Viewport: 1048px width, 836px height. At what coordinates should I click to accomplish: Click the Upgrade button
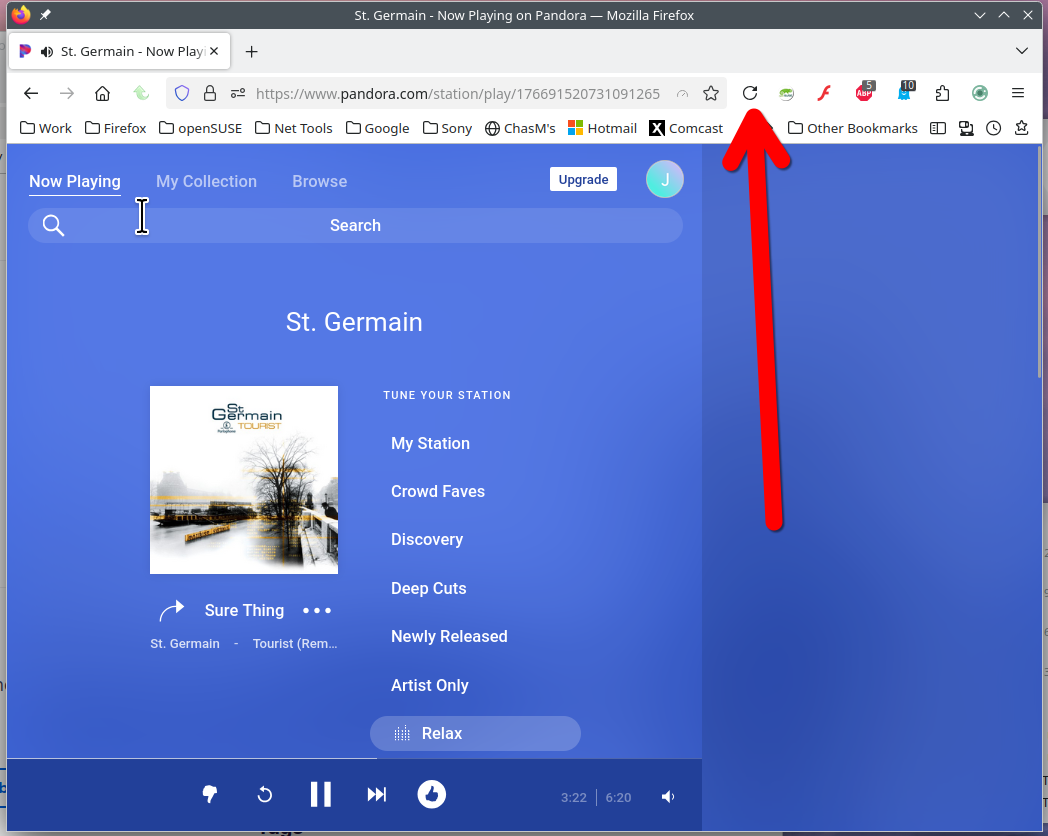click(x=583, y=179)
